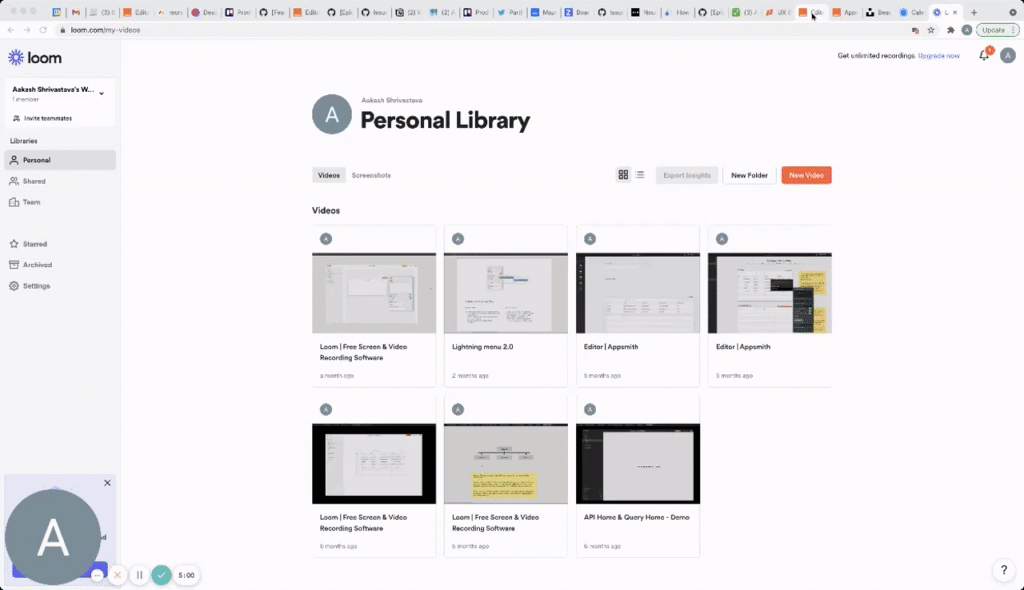This screenshot has height=590, width=1024.
Task: Click title 'API Home & Query Home - Demo'
Action: click(x=636, y=517)
